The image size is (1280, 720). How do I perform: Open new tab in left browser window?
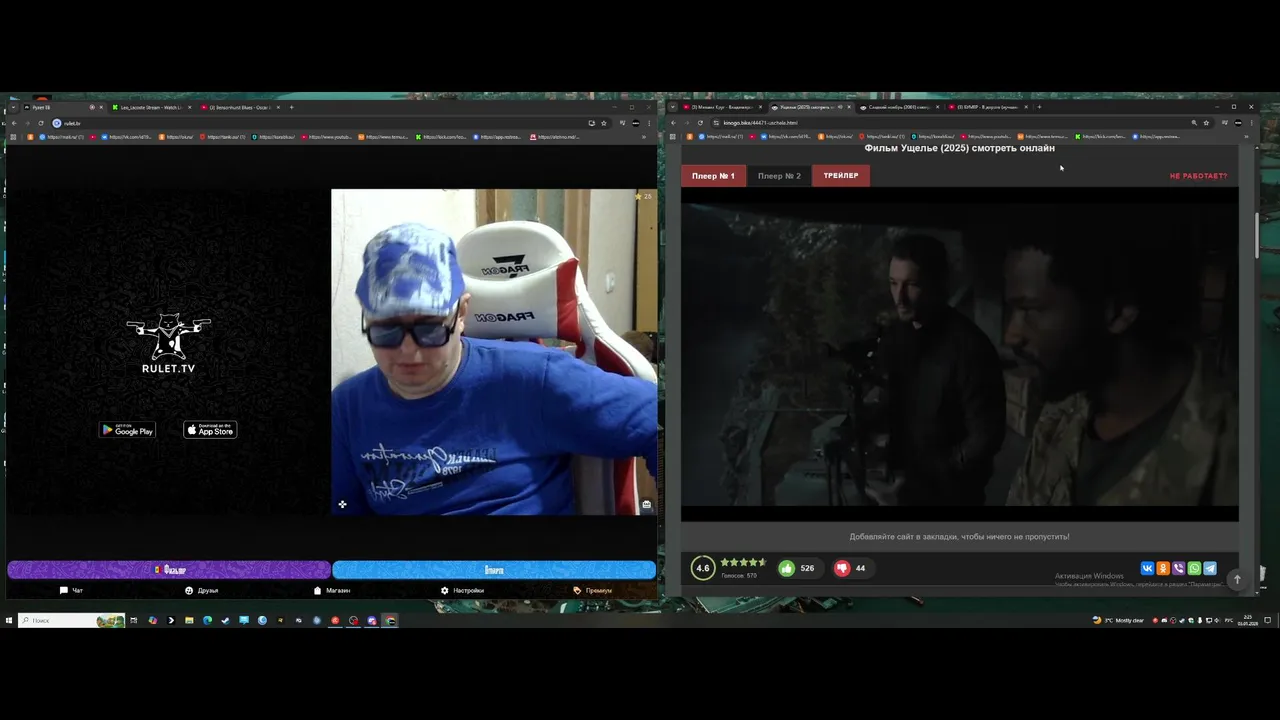coord(291,107)
